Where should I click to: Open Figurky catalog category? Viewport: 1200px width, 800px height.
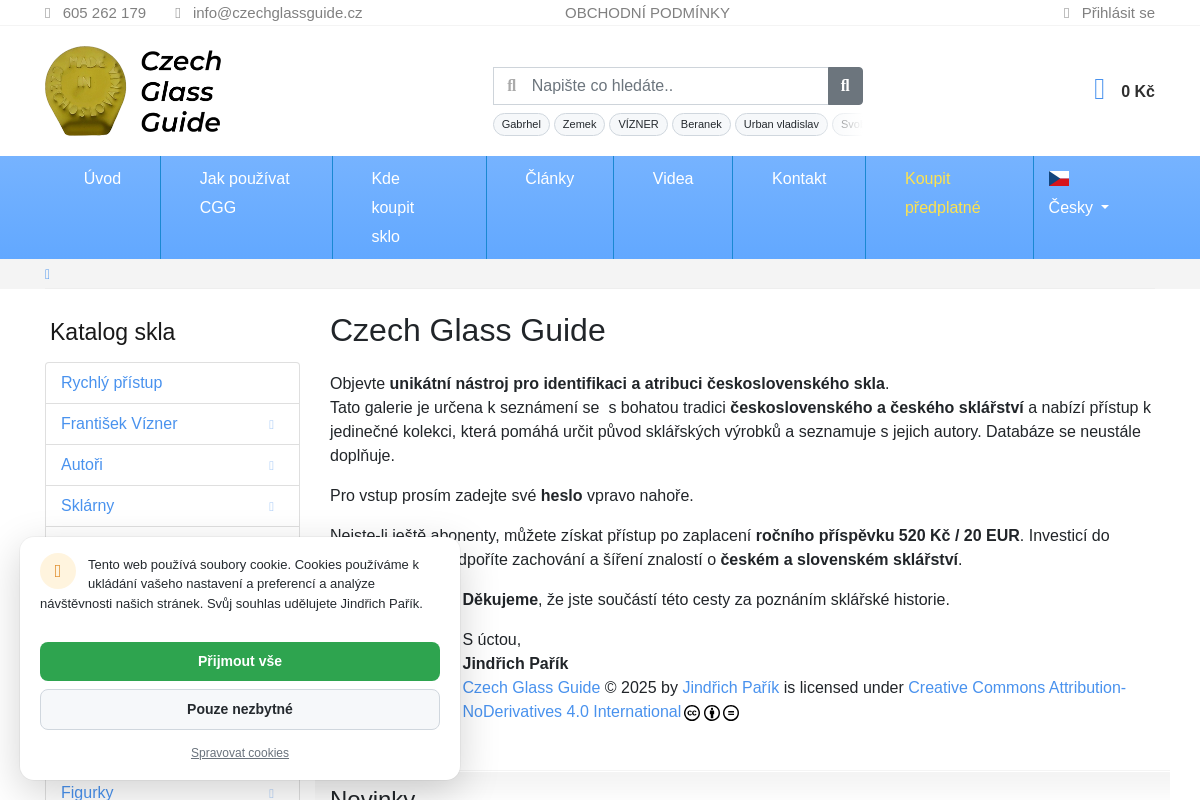pyautogui.click(x=87, y=792)
